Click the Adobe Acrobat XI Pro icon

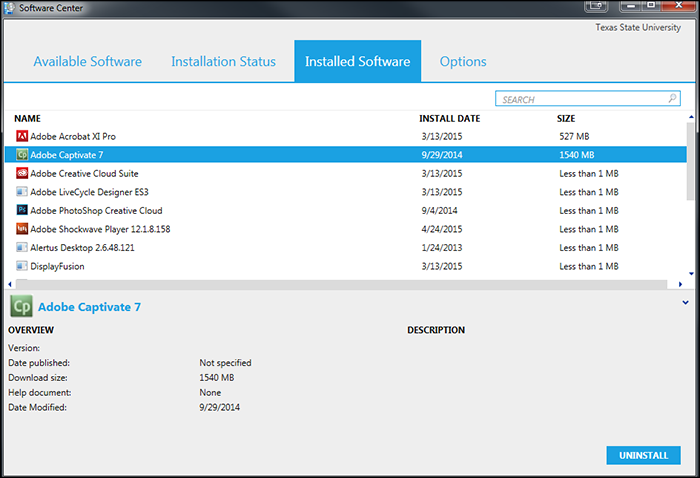(22, 136)
